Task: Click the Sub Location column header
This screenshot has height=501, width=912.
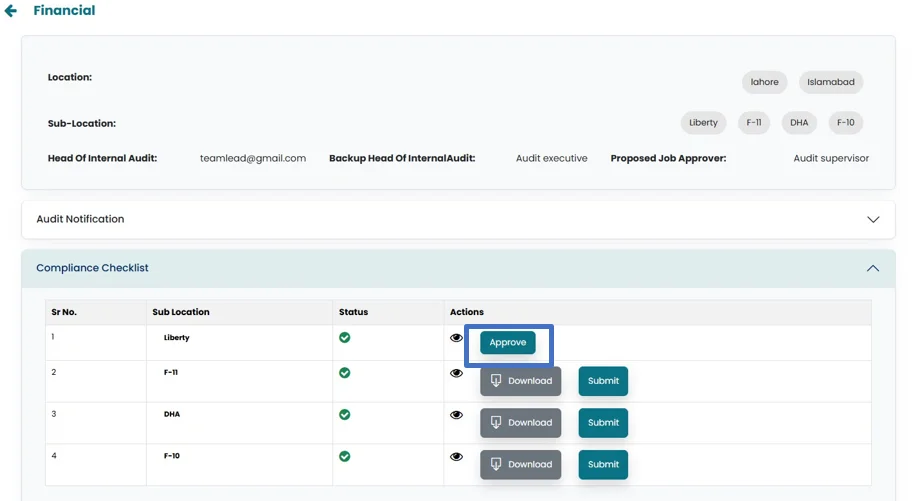Action: point(181,312)
